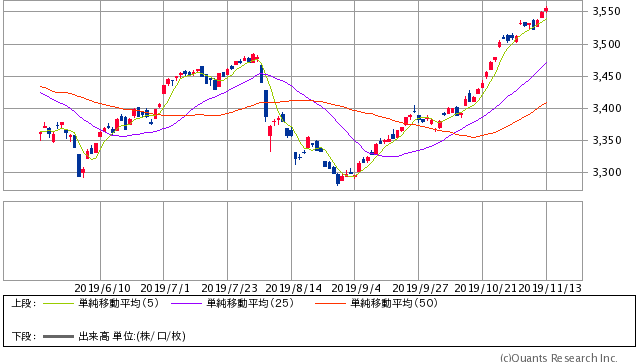Click the 単純移動平均(50) legend text
This screenshot has width=638, height=362.
pyautogui.click(x=394, y=303)
